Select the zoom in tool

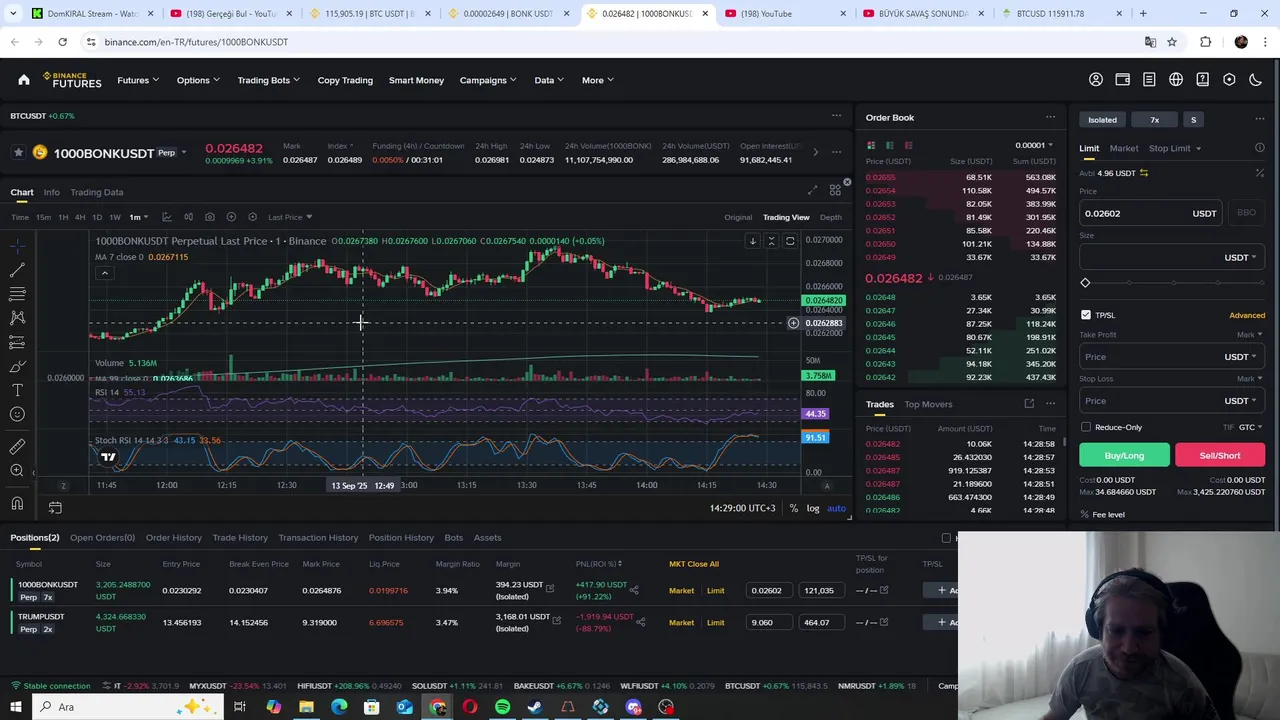tap(17, 470)
